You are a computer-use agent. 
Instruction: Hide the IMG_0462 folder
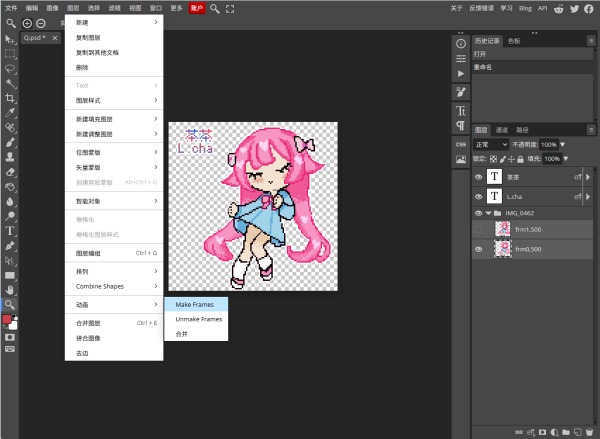click(478, 213)
